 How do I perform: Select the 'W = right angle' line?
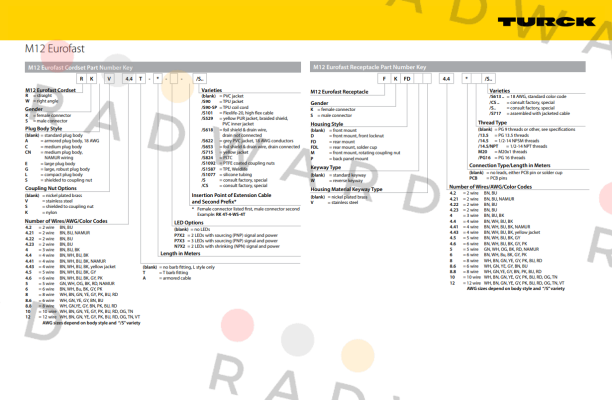point(41,101)
